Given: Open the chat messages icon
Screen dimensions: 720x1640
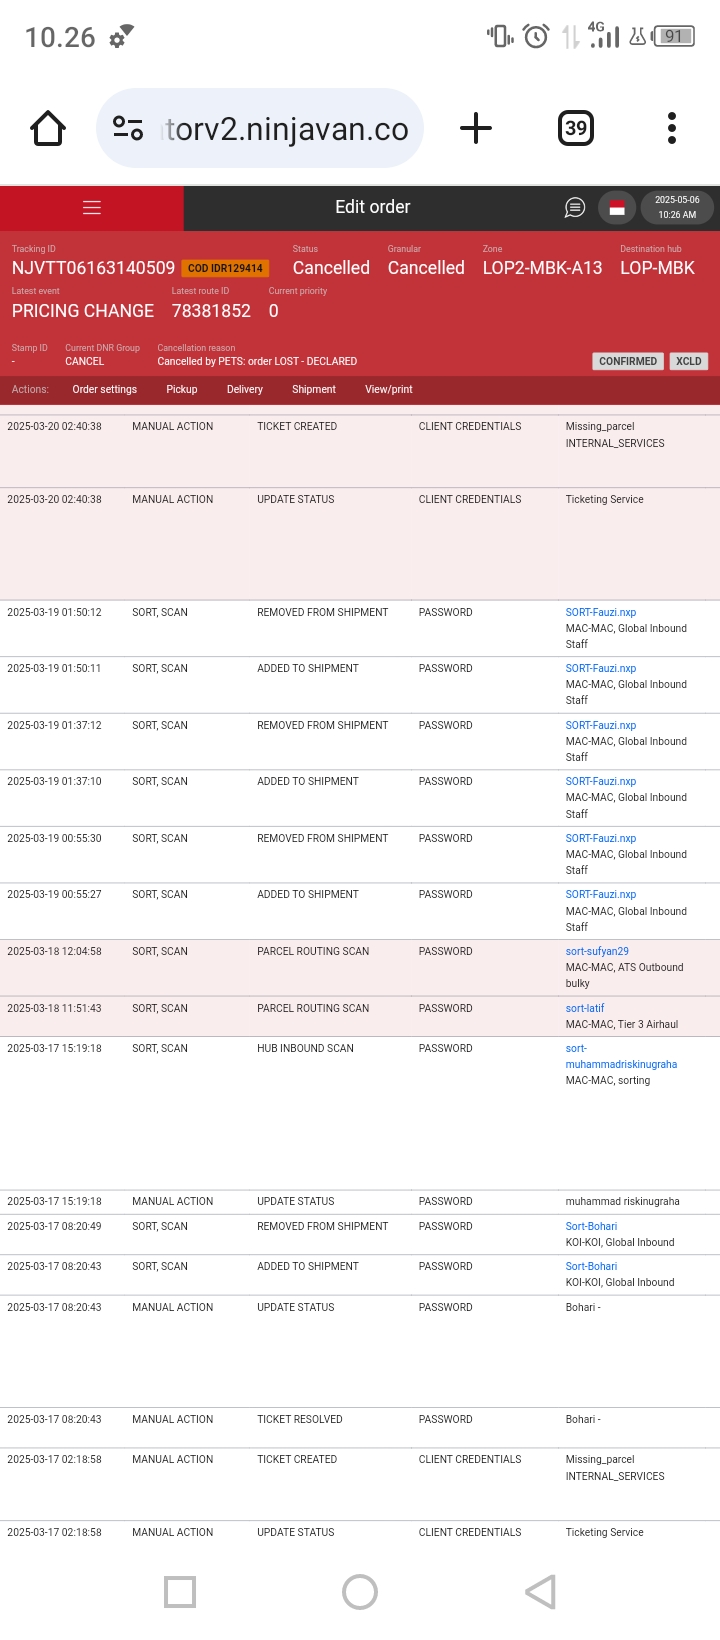Looking at the screenshot, I should [x=574, y=208].
